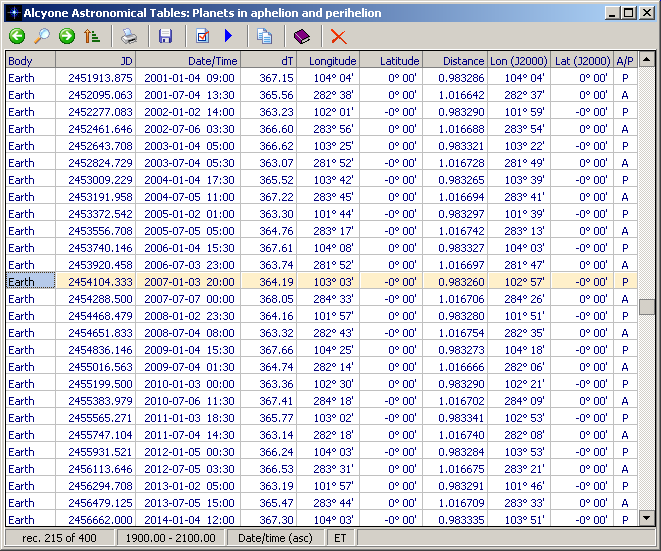Click the red X close icon in toolbar

[x=339, y=37]
